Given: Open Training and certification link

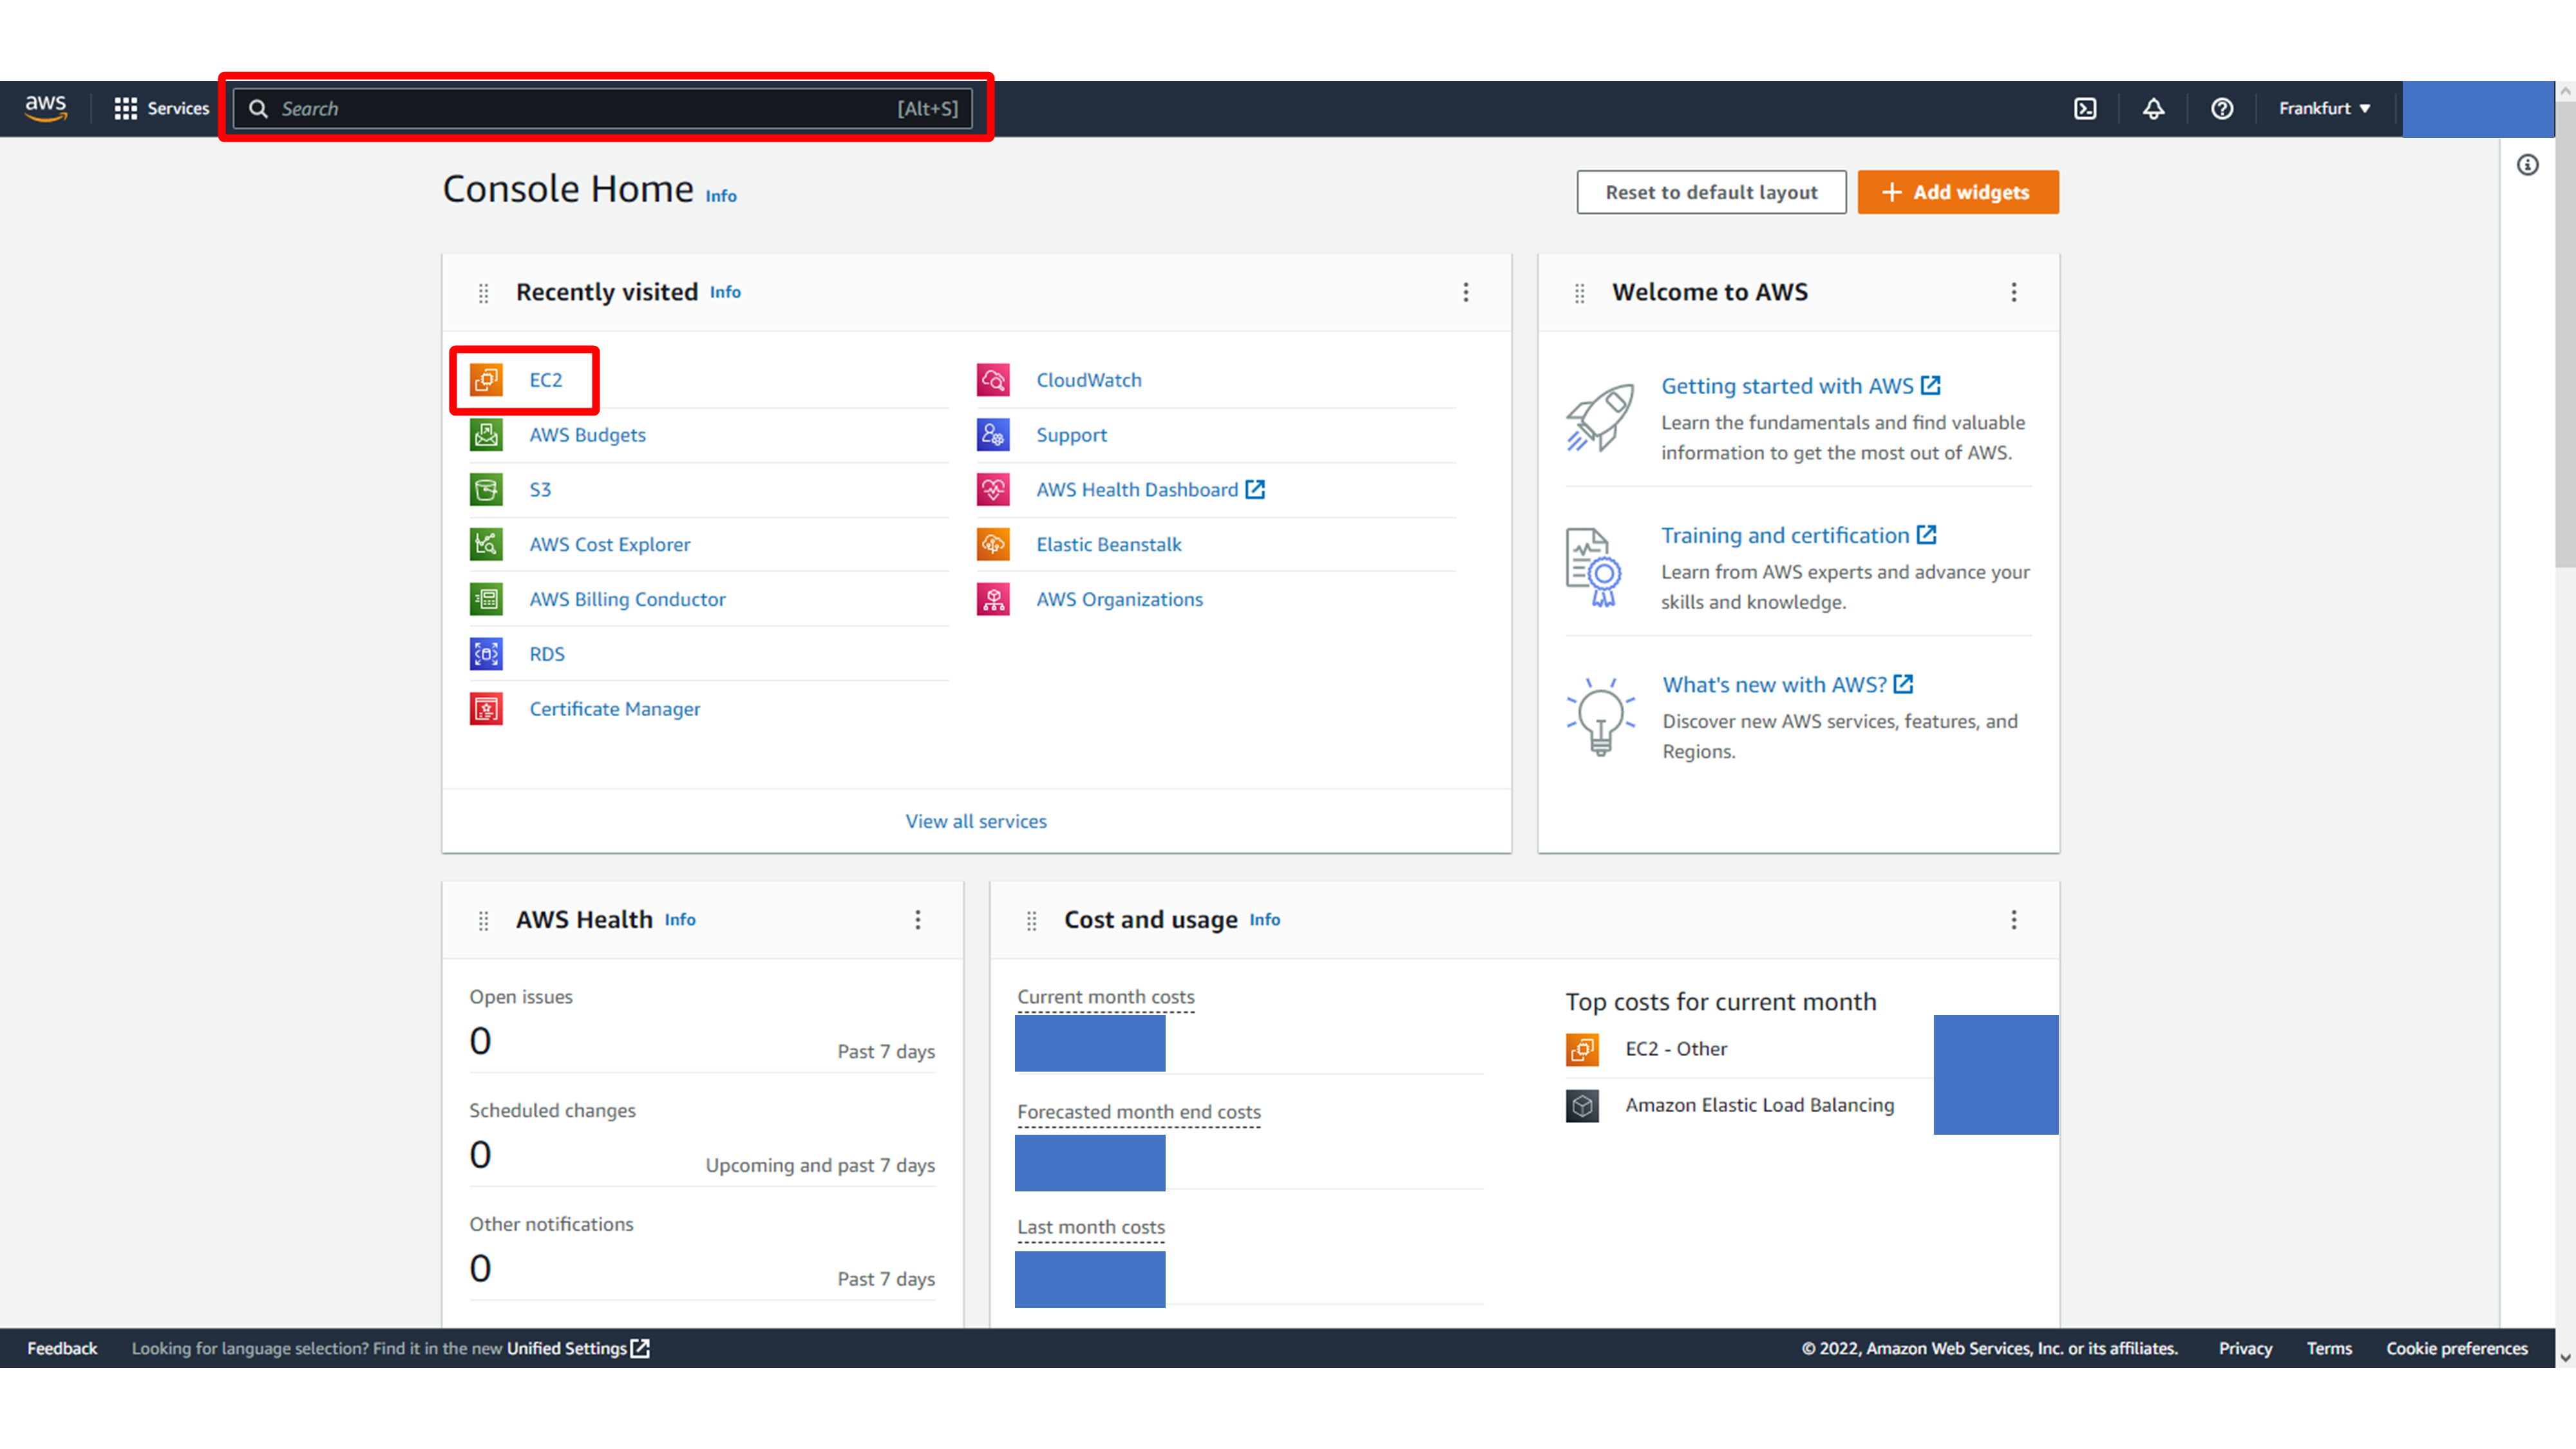Looking at the screenshot, I should pyautogui.click(x=1799, y=535).
